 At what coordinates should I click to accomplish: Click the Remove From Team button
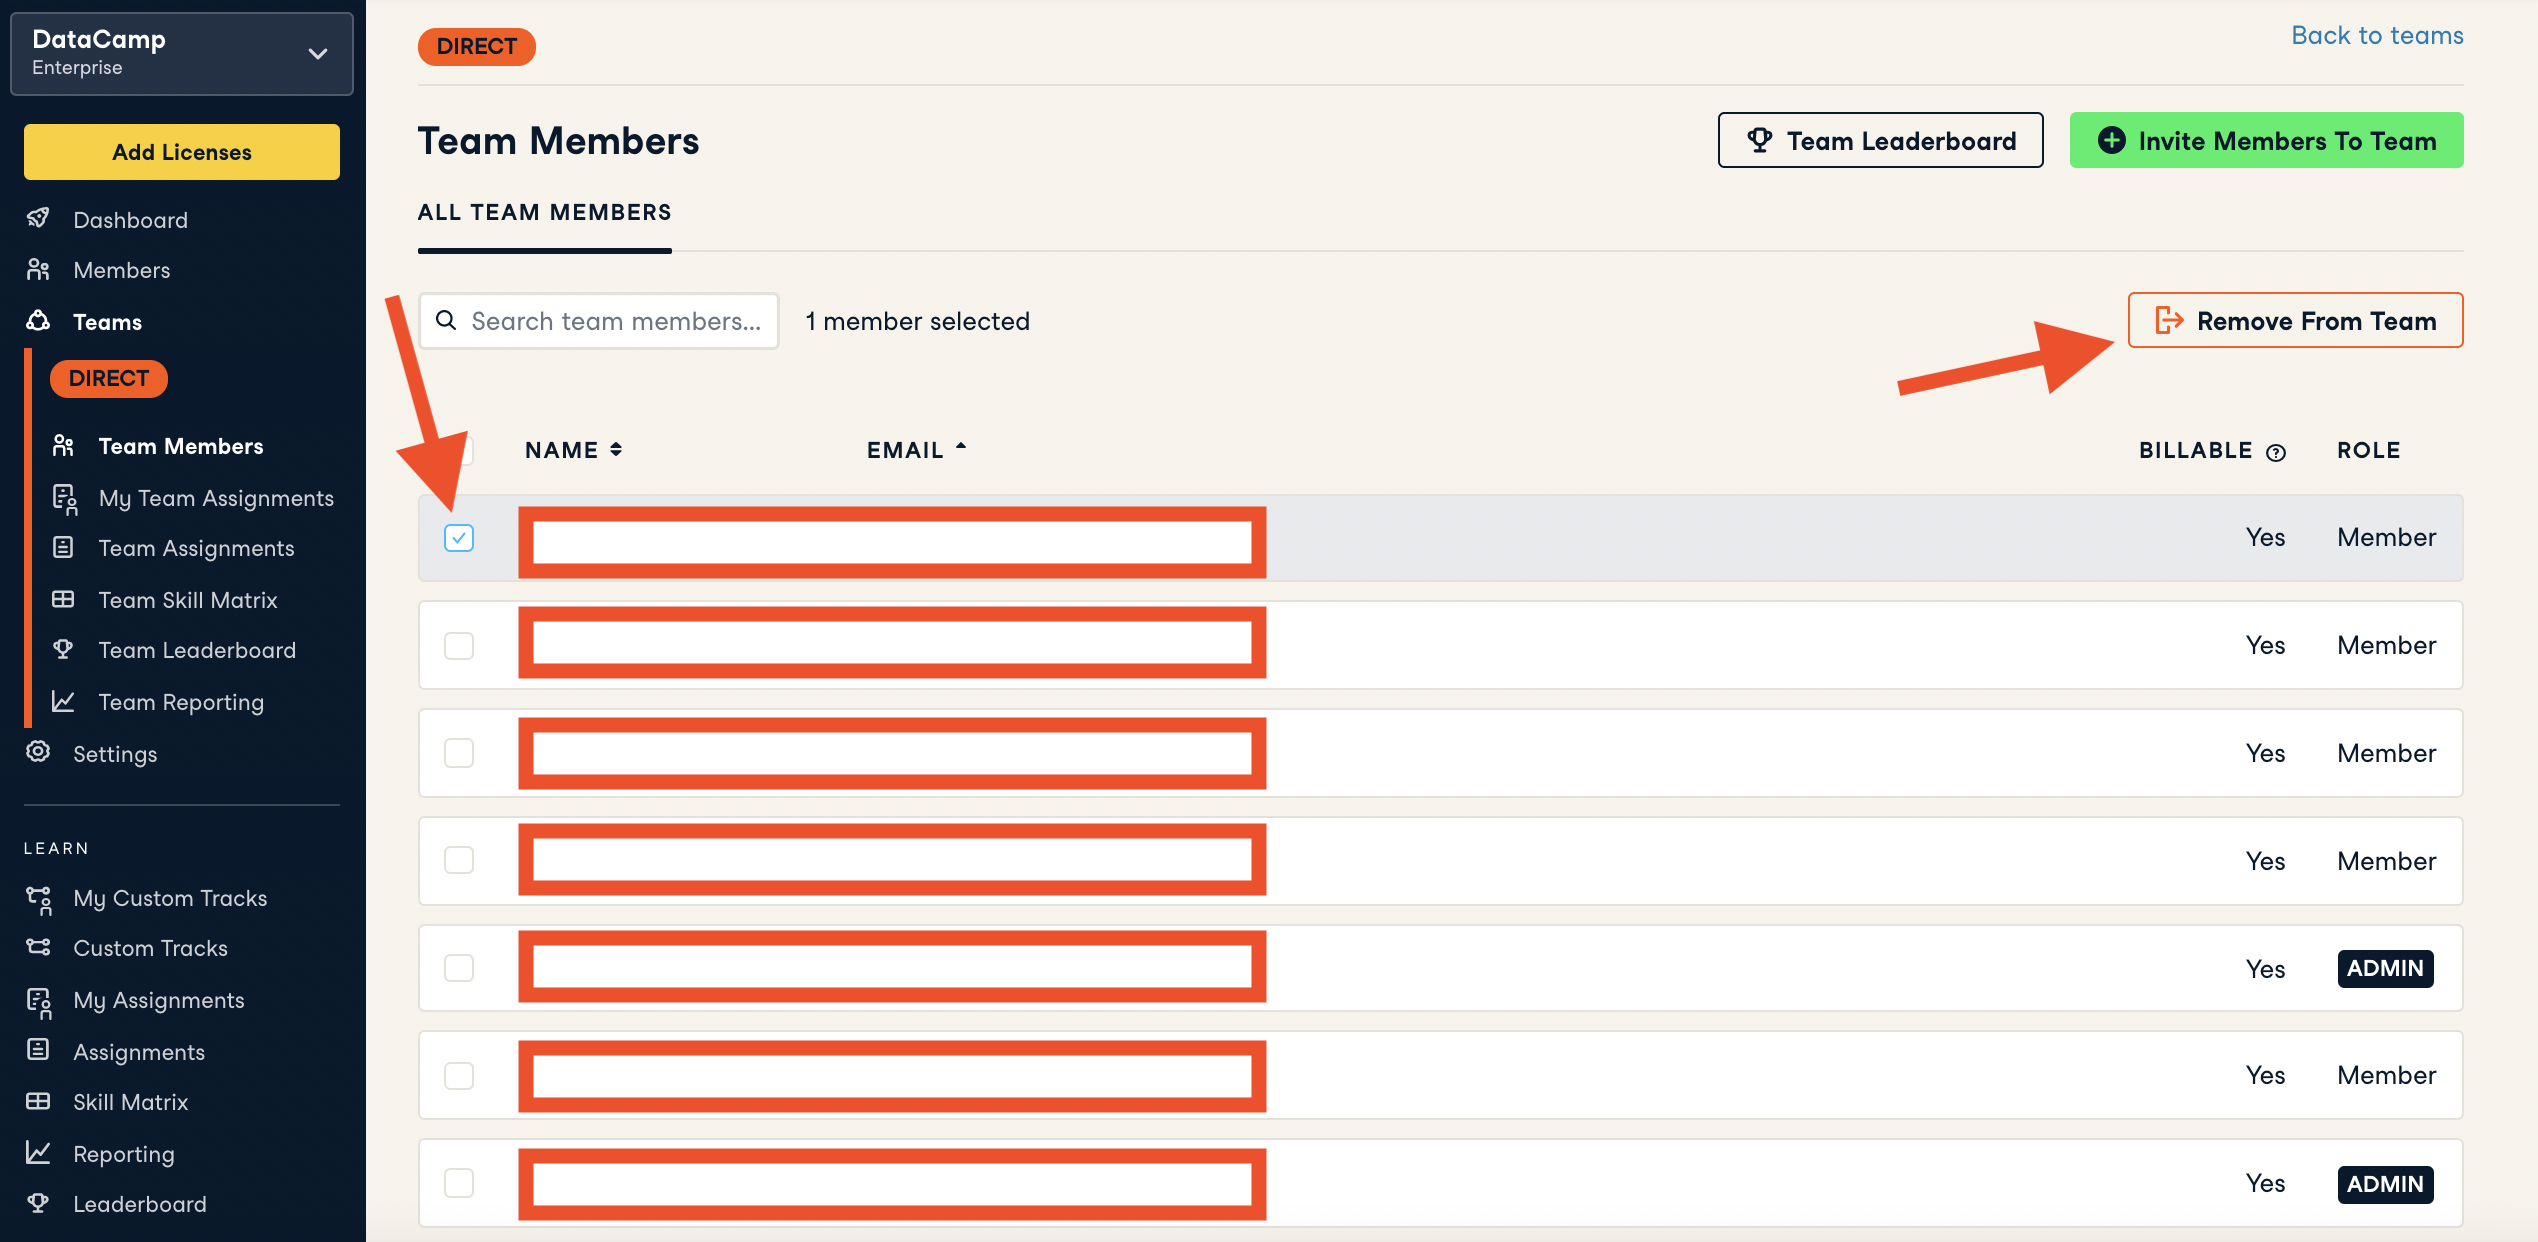2295,321
